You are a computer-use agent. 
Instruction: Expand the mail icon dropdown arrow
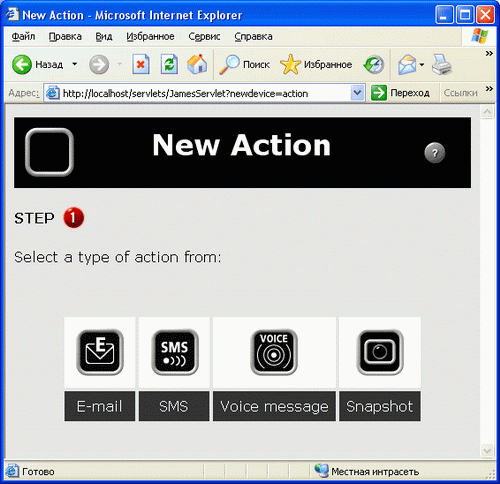point(422,64)
